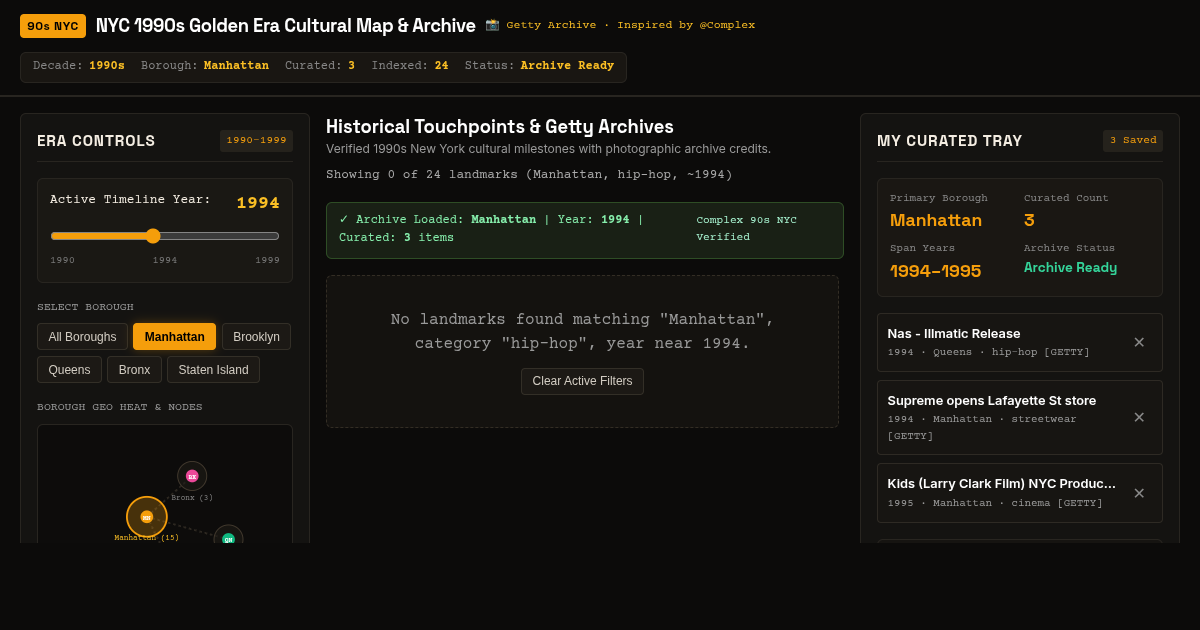1200x630 pixels.
Task: Choose the Brooklyn borough filter
Action: pyautogui.click(x=256, y=337)
